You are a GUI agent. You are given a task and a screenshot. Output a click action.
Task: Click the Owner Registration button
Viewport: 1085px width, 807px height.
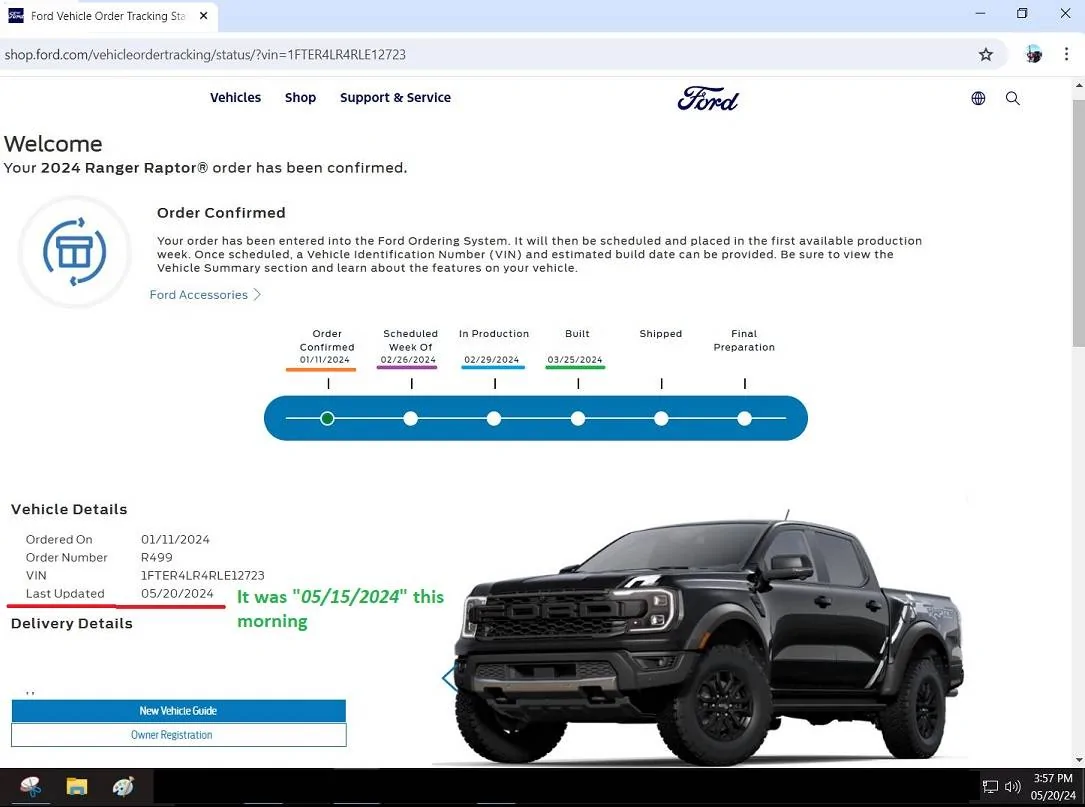click(179, 735)
